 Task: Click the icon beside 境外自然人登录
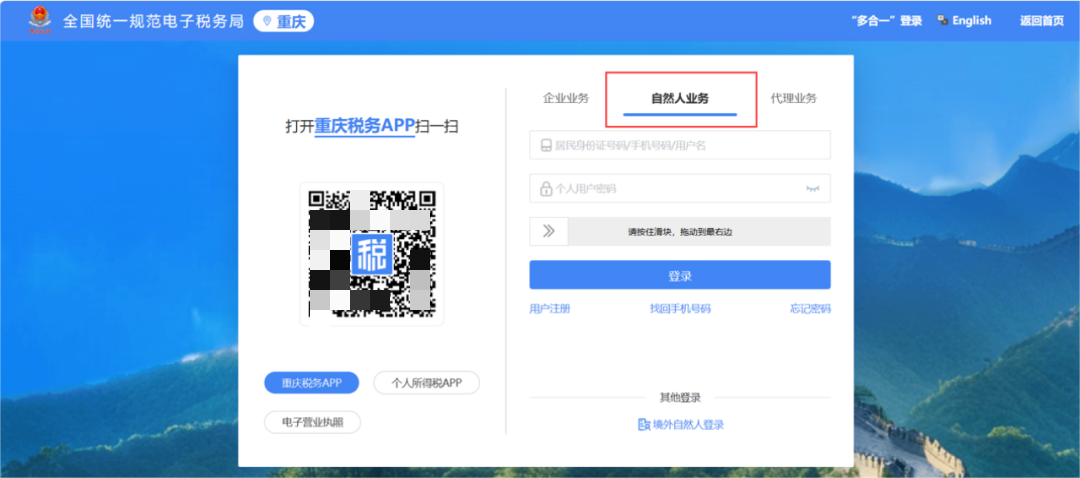[x=644, y=425]
